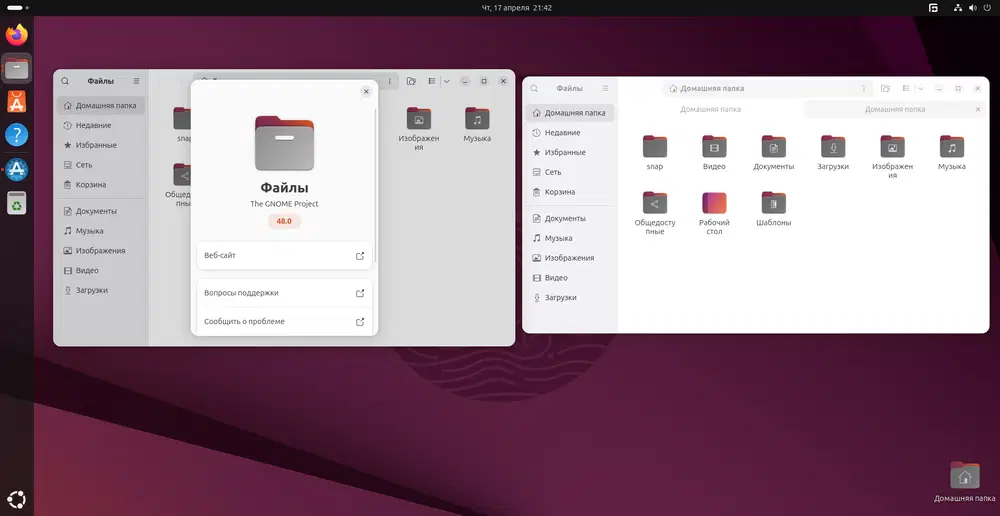Open the Общедоступные folder in the right window

(654, 213)
